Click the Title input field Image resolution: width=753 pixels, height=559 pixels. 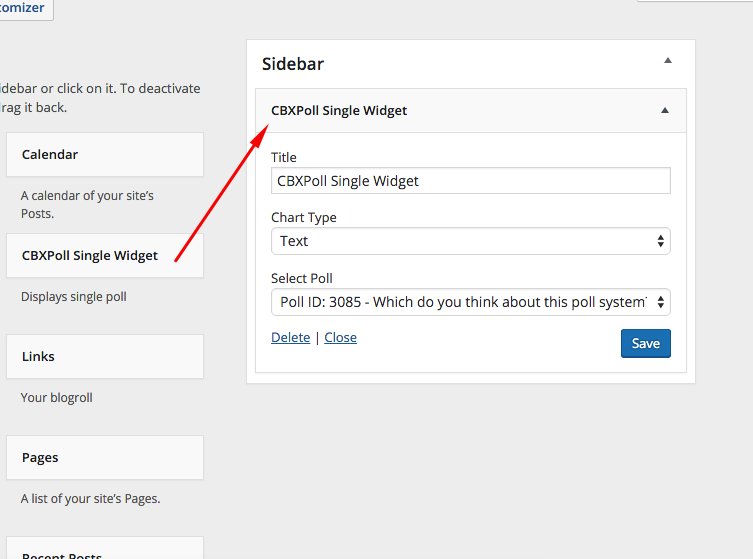coord(471,181)
